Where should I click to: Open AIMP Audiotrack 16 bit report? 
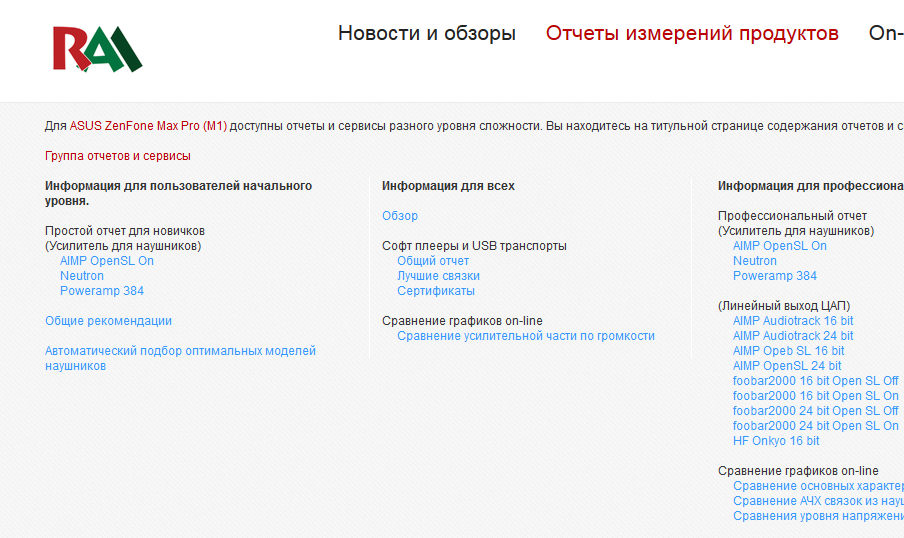(793, 321)
